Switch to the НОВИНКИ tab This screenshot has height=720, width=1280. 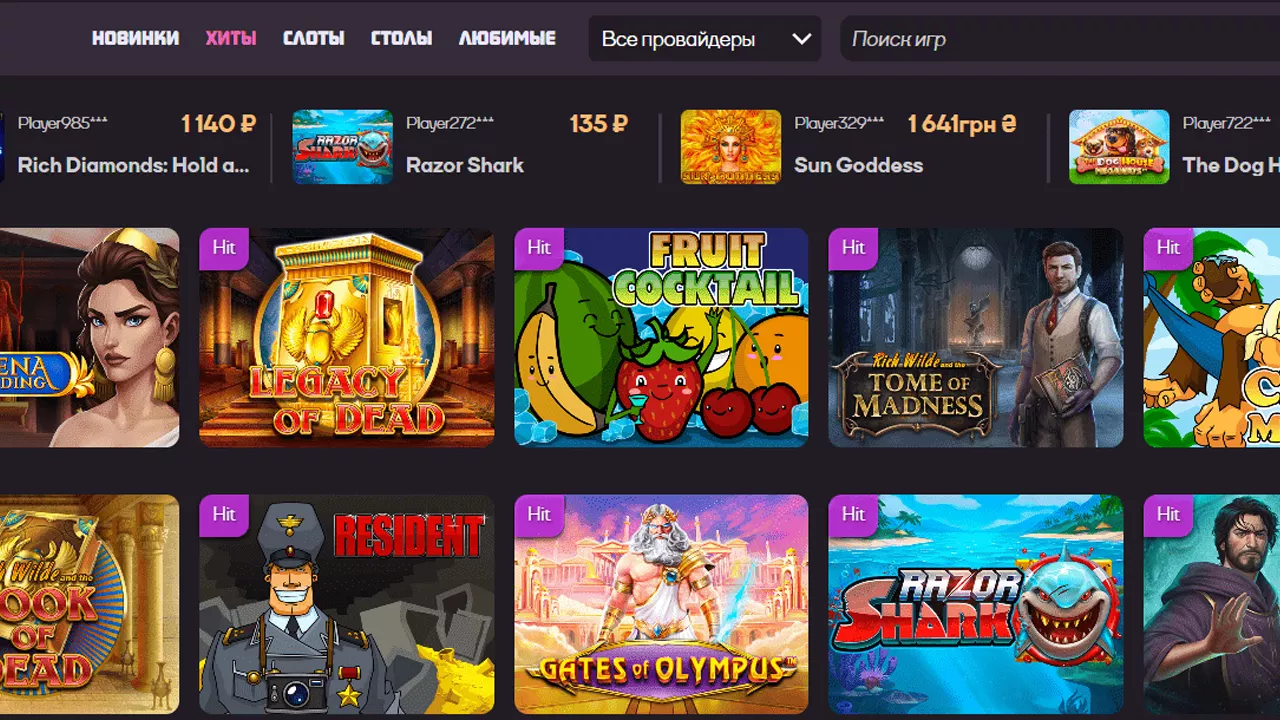click(136, 38)
